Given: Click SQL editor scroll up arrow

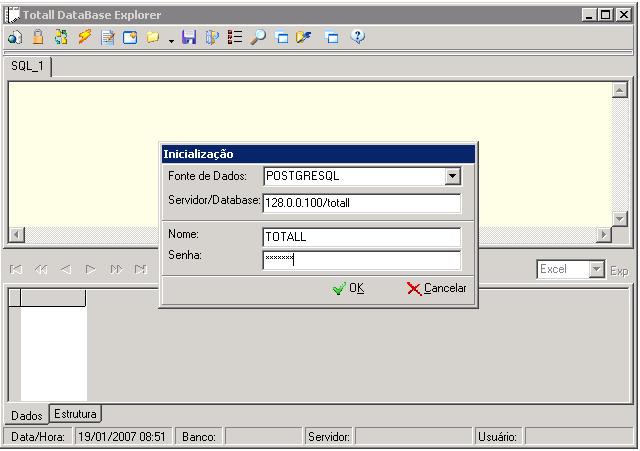Looking at the screenshot, I should pyautogui.click(x=620, y=90).
